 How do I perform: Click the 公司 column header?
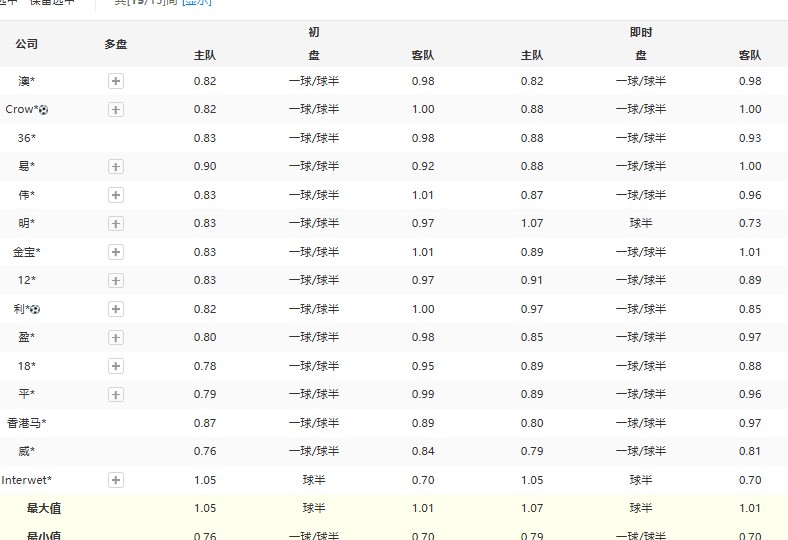pyautogui.click(x=27, y=44)
